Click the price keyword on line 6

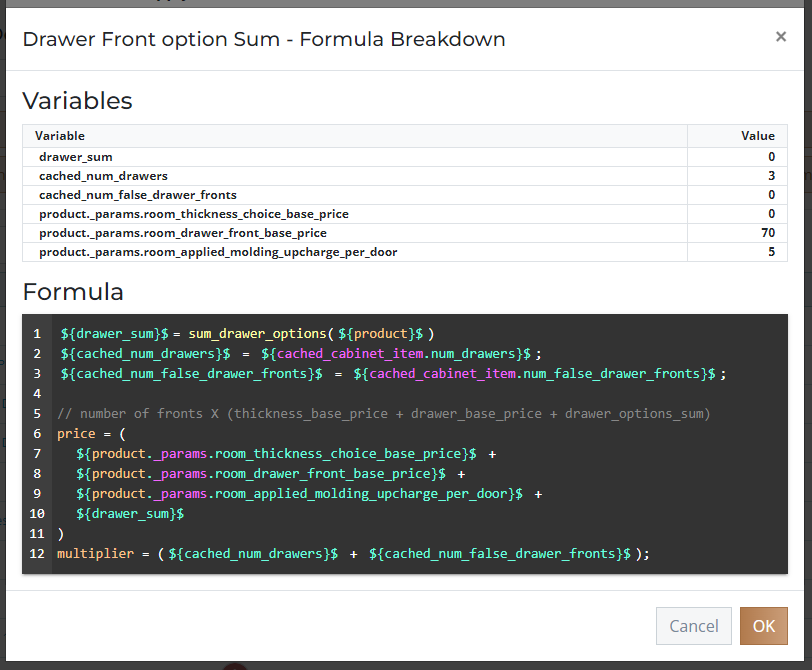[x=76, y=434]
